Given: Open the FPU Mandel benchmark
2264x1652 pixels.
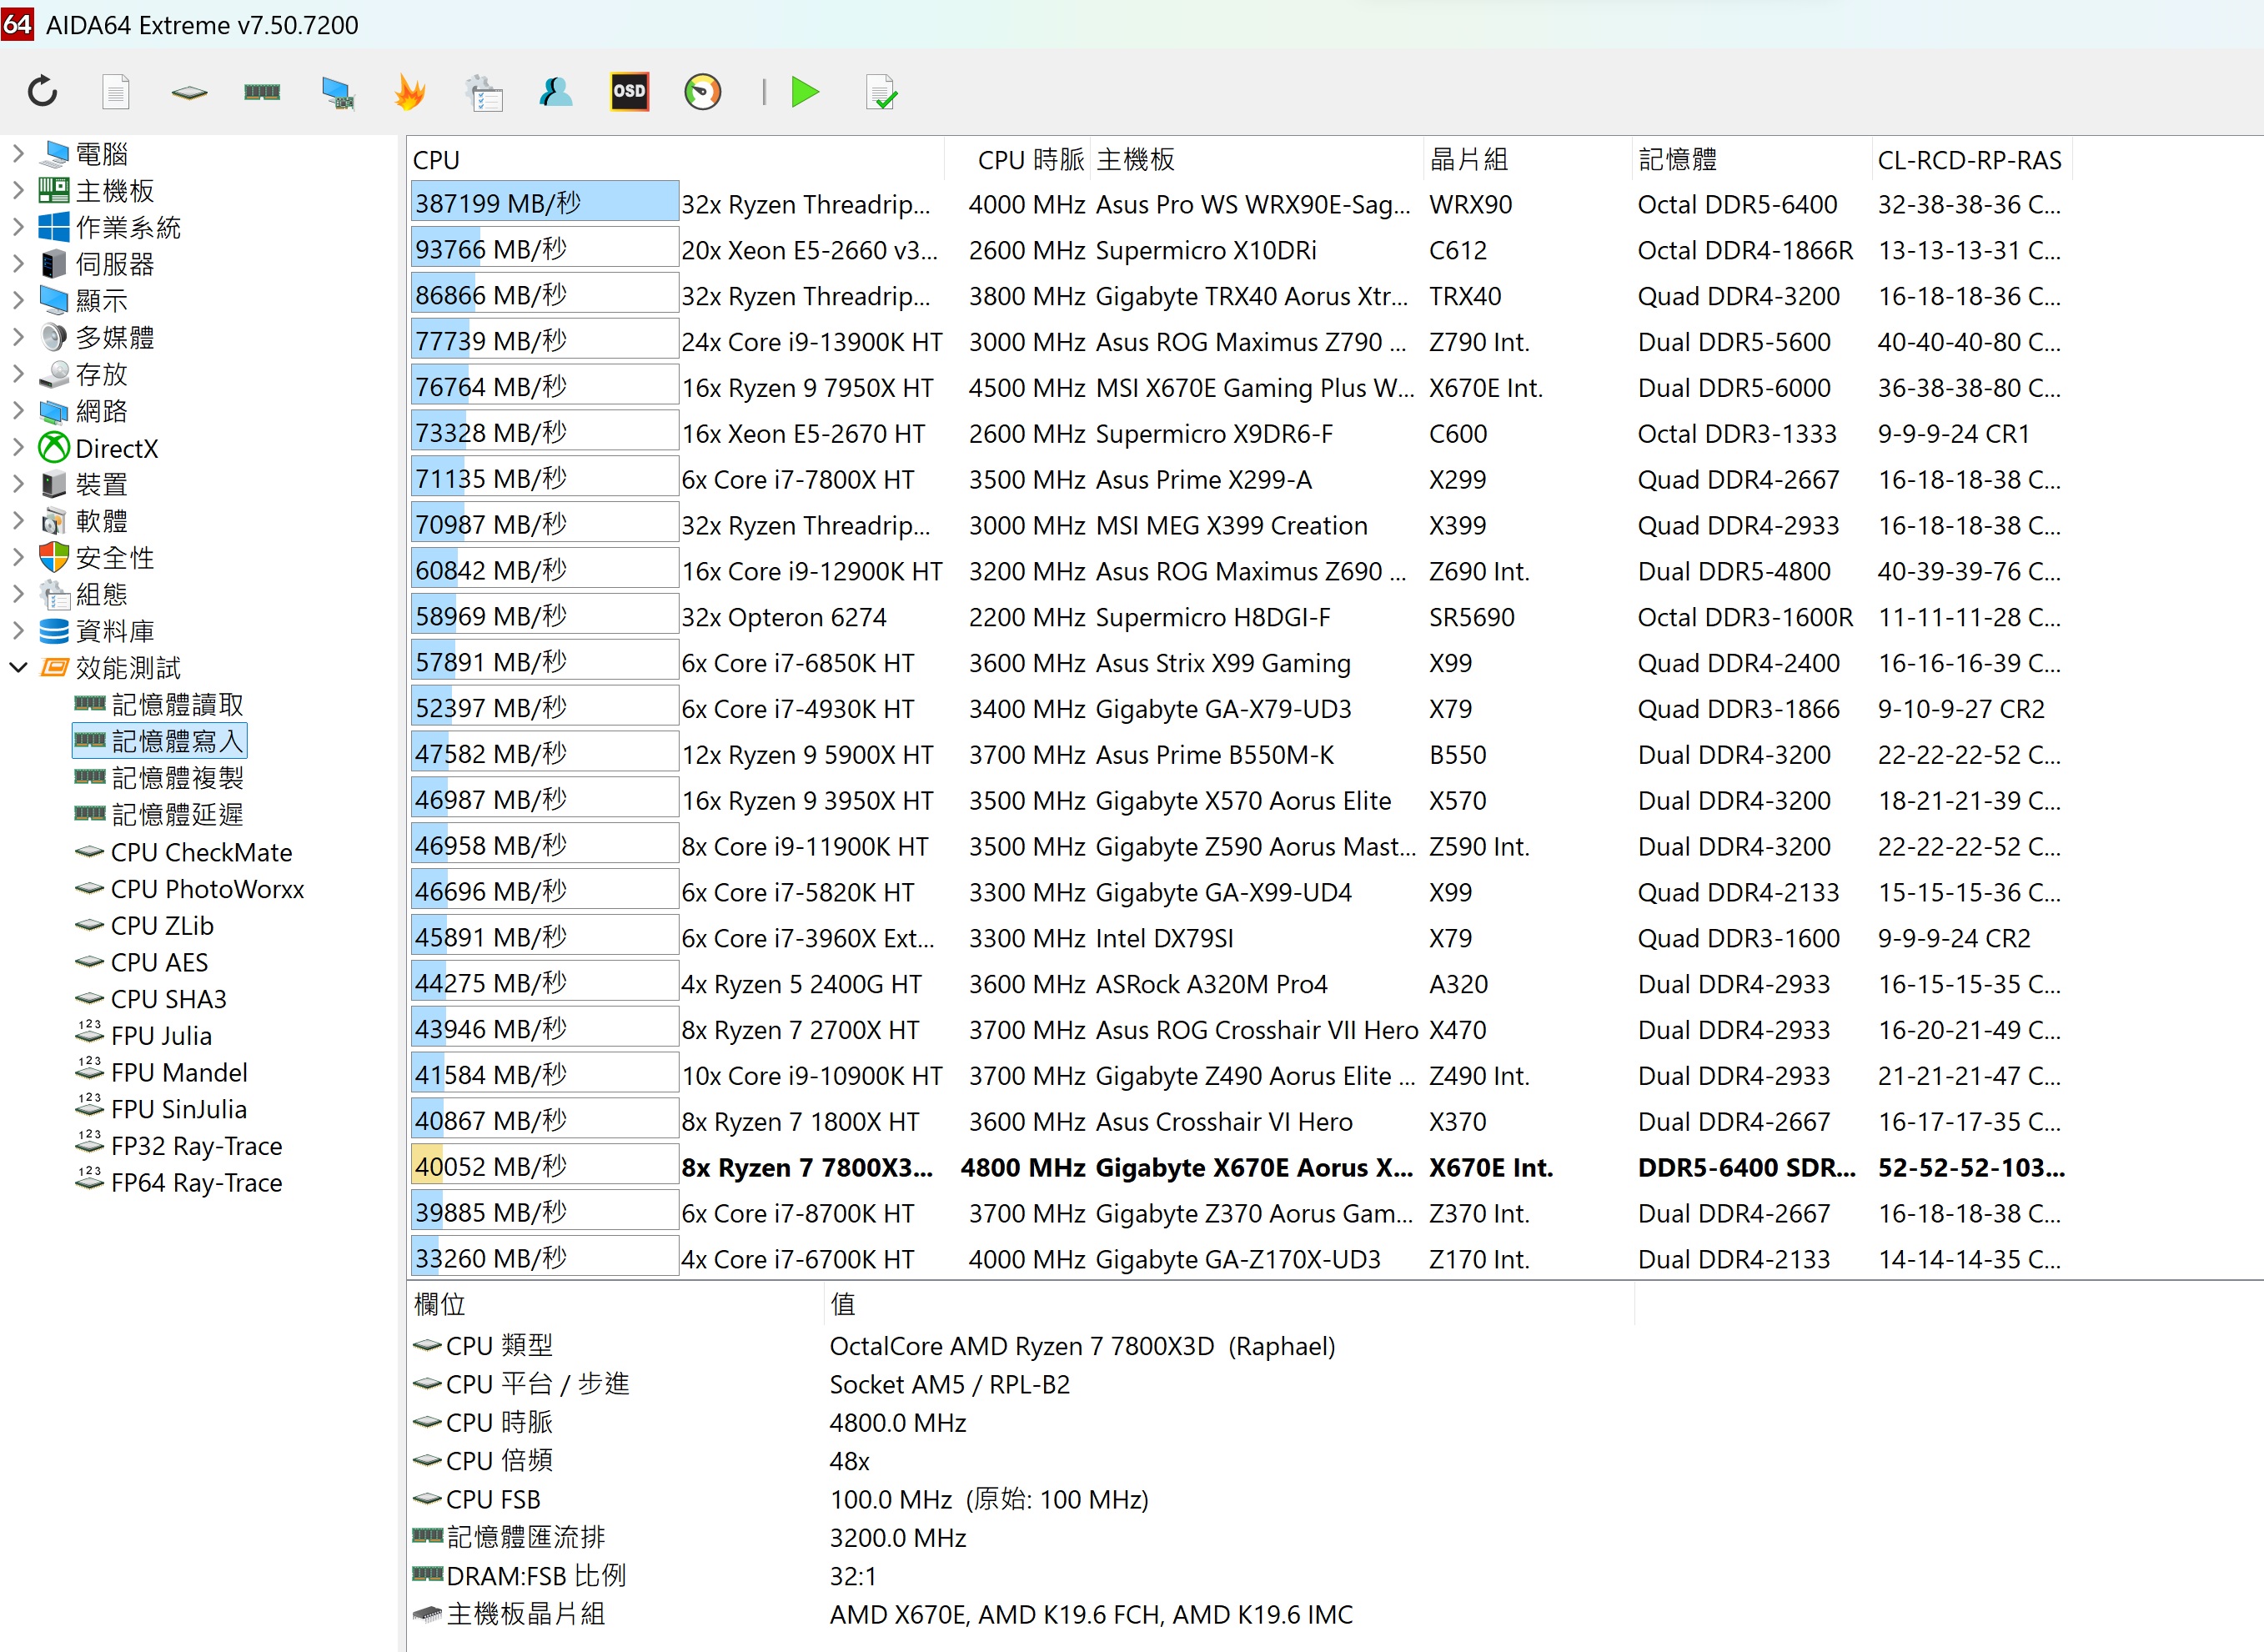Looking at the screenshot, I should pos(161,1072).
